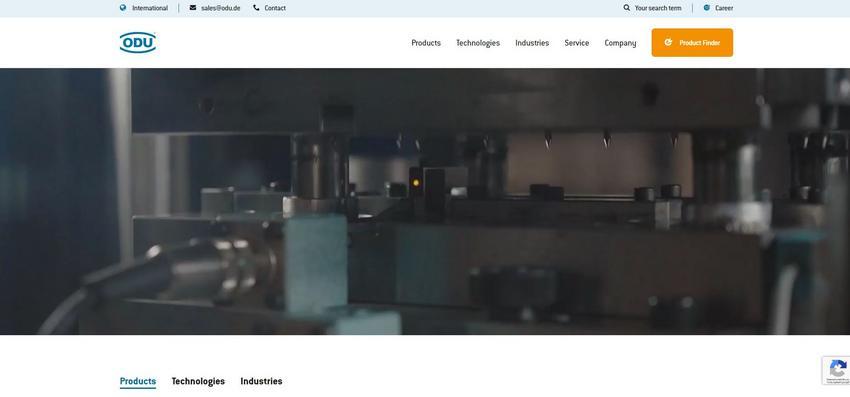Click the icon inside the Product Finder button

click(x=668, y=42)
